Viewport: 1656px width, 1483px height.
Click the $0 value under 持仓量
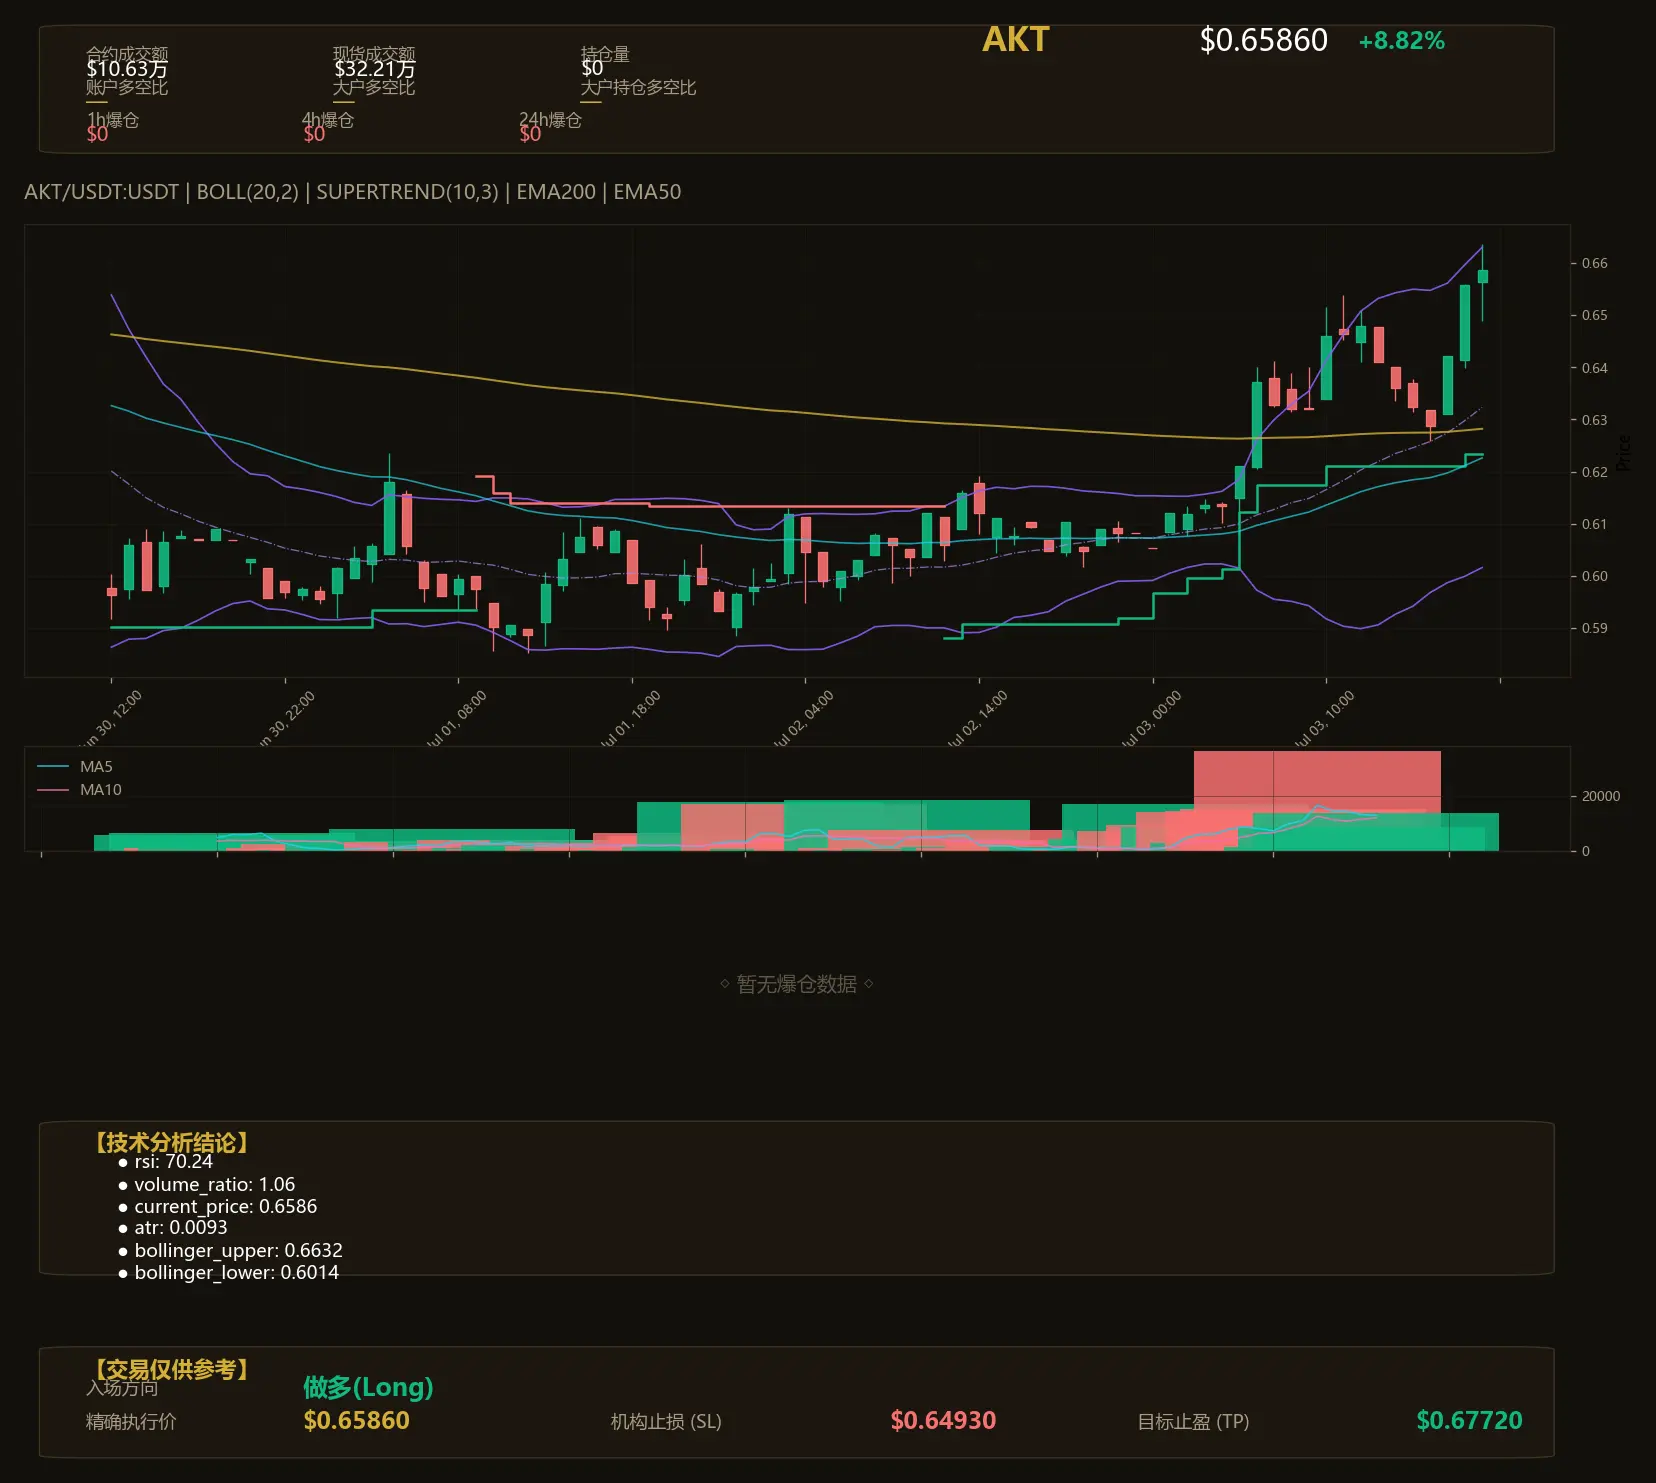click(x=592, y=69)
